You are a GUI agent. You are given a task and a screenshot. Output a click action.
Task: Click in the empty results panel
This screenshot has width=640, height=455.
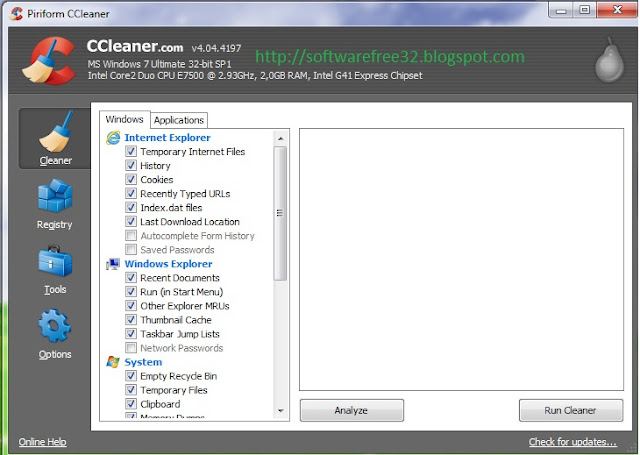click(x=461, y=260)
